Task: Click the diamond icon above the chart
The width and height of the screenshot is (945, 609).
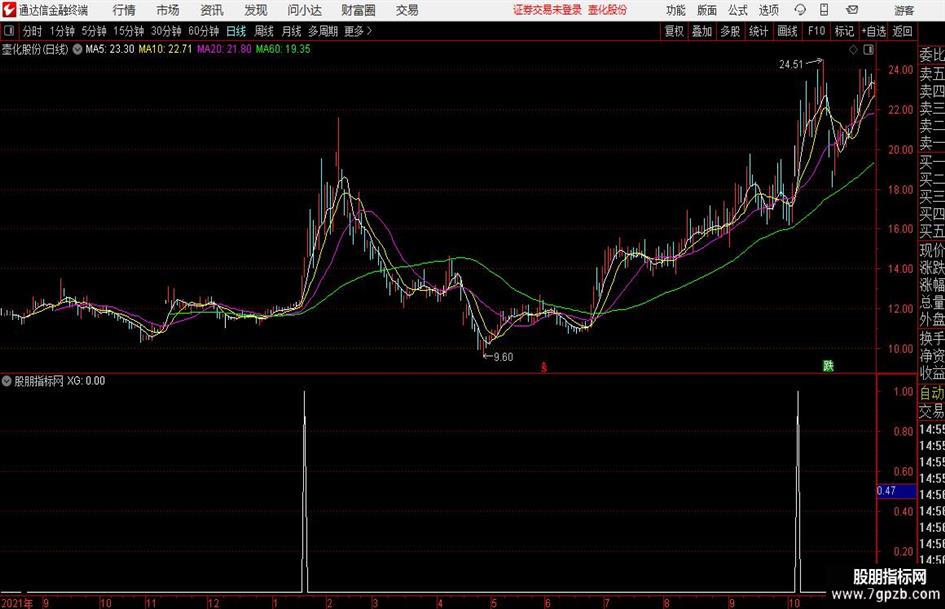Action: pos(853,50)
